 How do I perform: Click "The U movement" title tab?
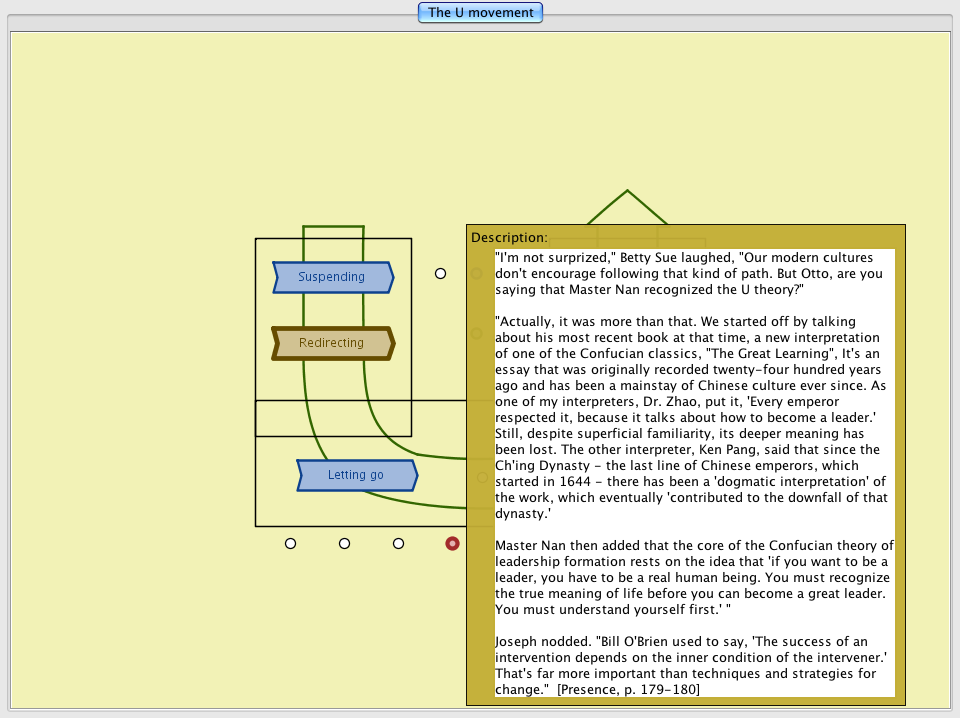point(481,13)
